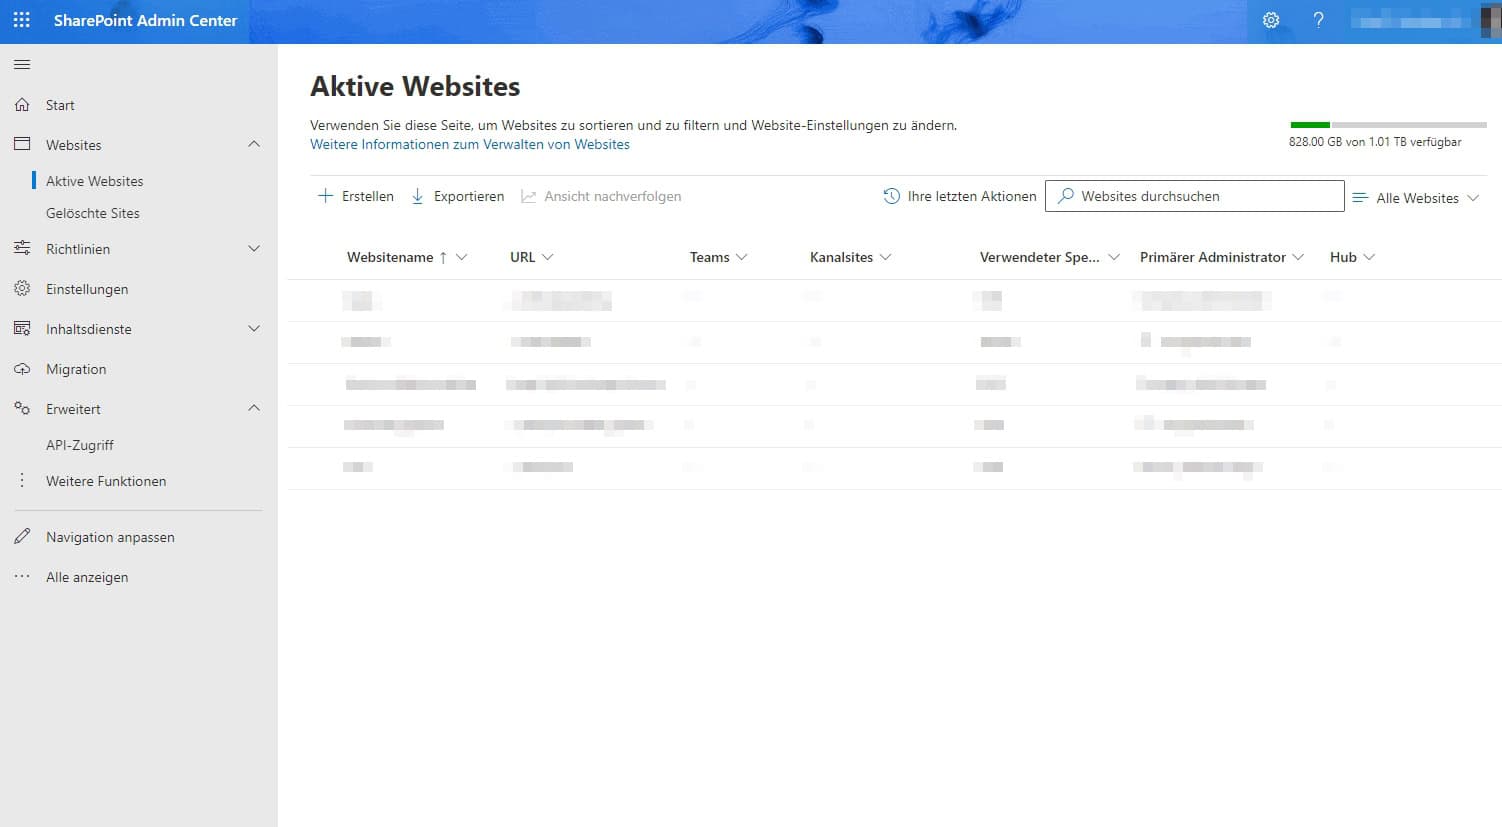The height and width of the screenshot is (827, 1502).
Task: Switch to Gelöschte Sites
Action: click(91, 212)
